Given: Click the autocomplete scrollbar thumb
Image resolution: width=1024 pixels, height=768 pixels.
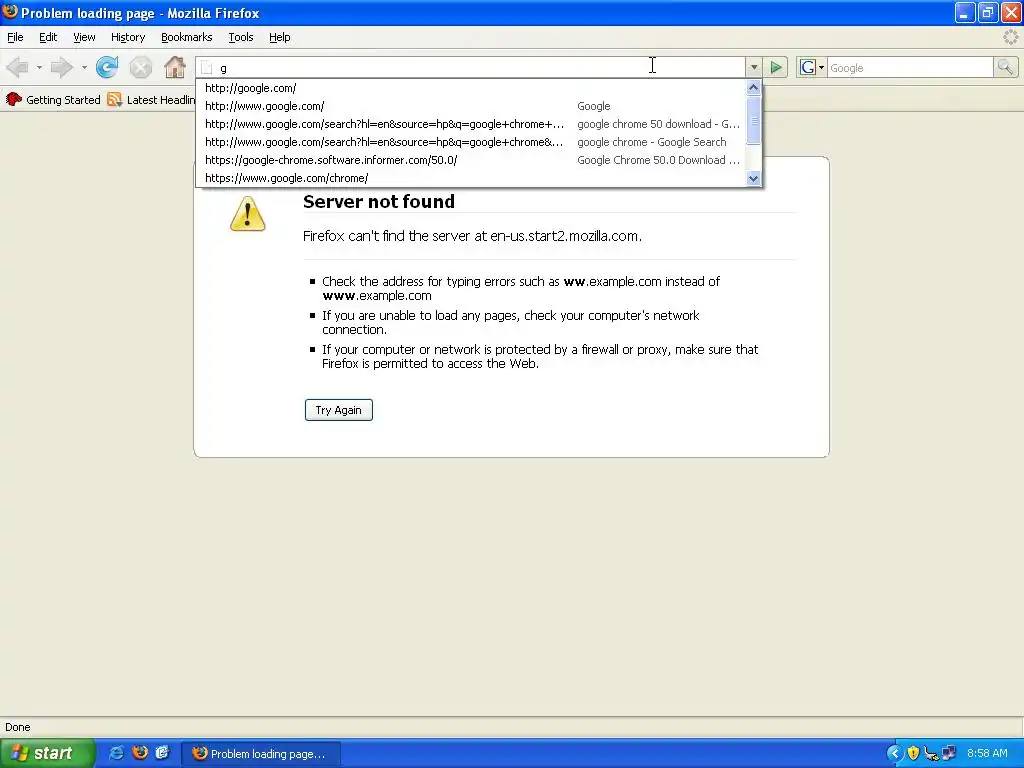Looking at the screenshot, I should pyautogui.click(x=754, y=121).
